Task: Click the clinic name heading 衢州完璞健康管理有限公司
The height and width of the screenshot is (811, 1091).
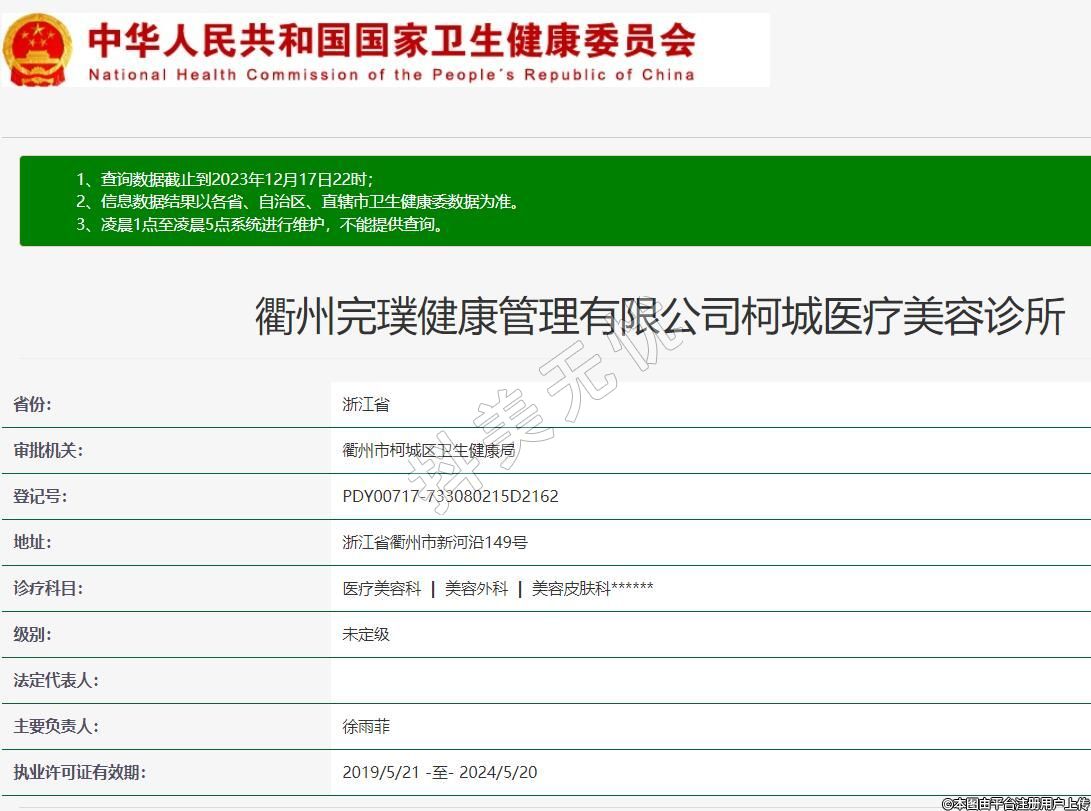Action: [660, 317]
